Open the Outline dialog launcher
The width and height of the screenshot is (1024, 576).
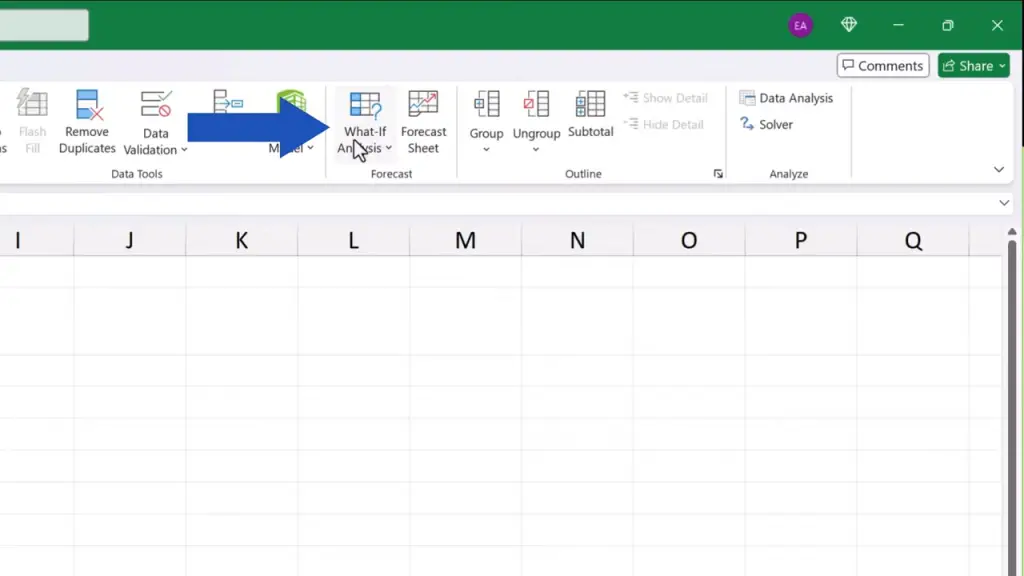pyautogui.click(x=718, y=174)
